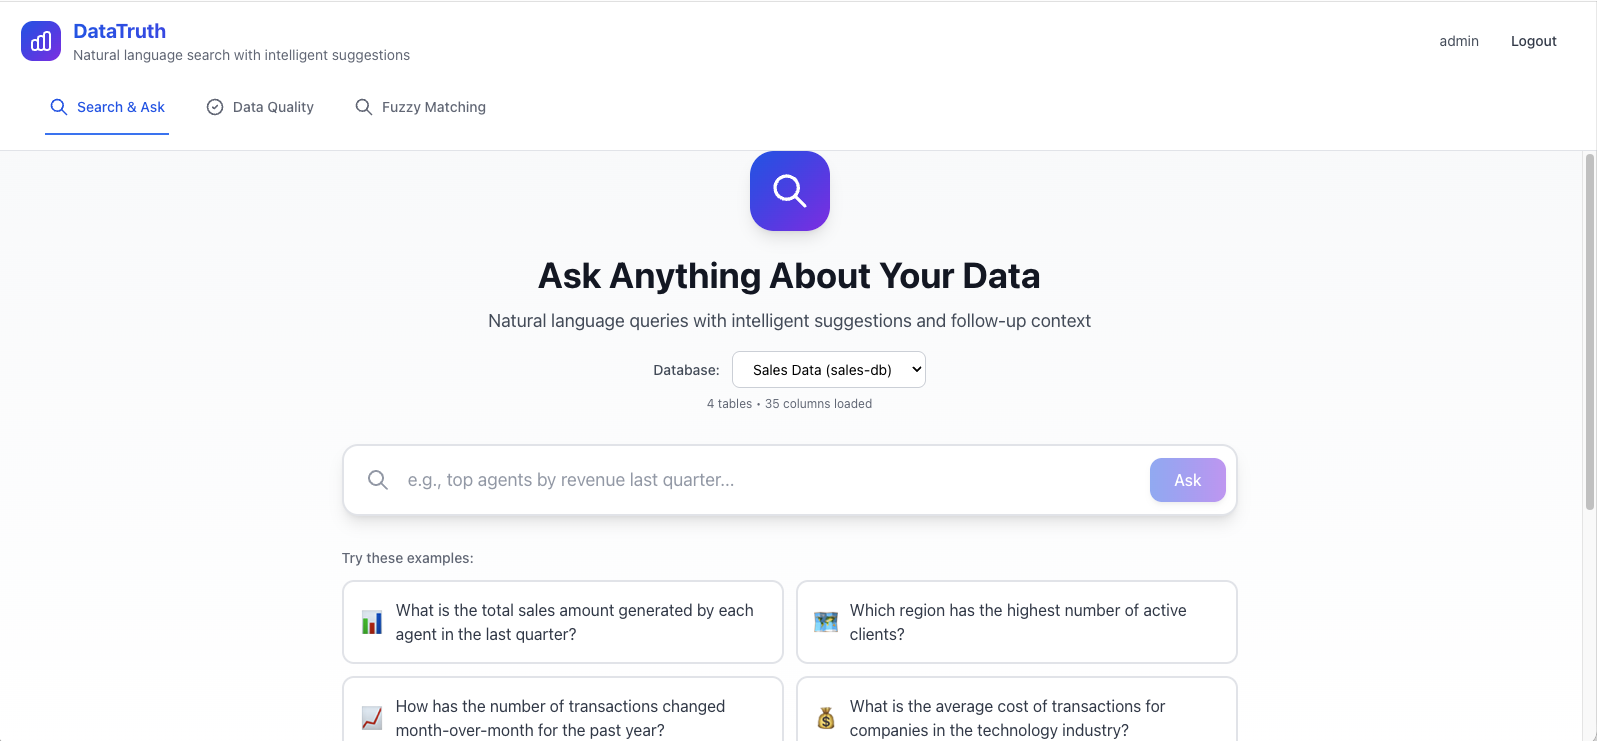
Task: Click the search icon beside Search & Ask label
Action: [x=58, y=106]
